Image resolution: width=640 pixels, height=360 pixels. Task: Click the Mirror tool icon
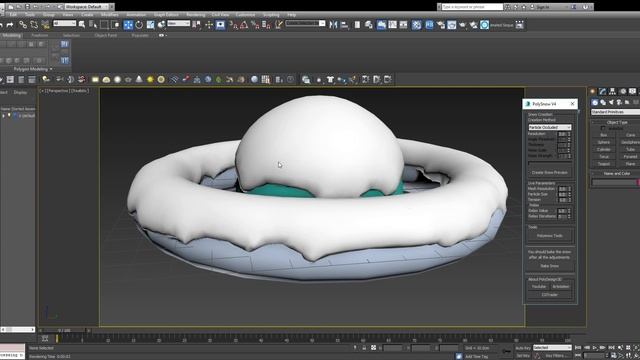333,25
